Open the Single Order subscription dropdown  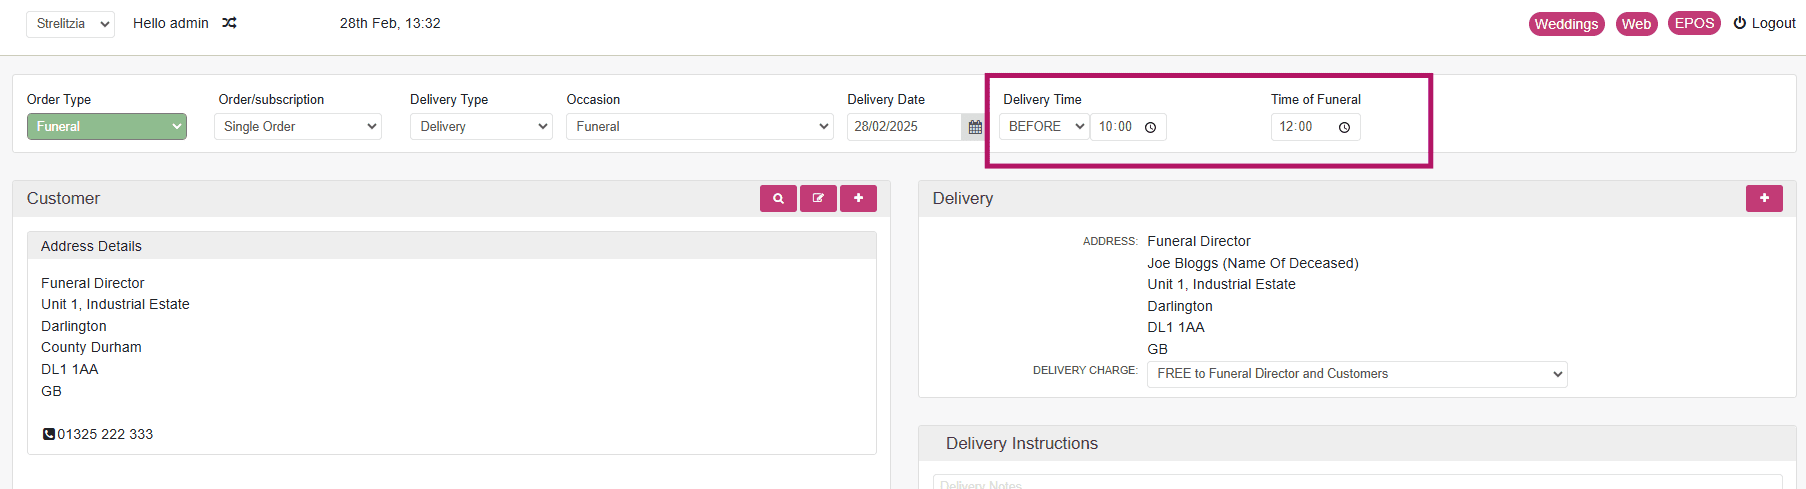pyautogui.click(x=298, y=127)
